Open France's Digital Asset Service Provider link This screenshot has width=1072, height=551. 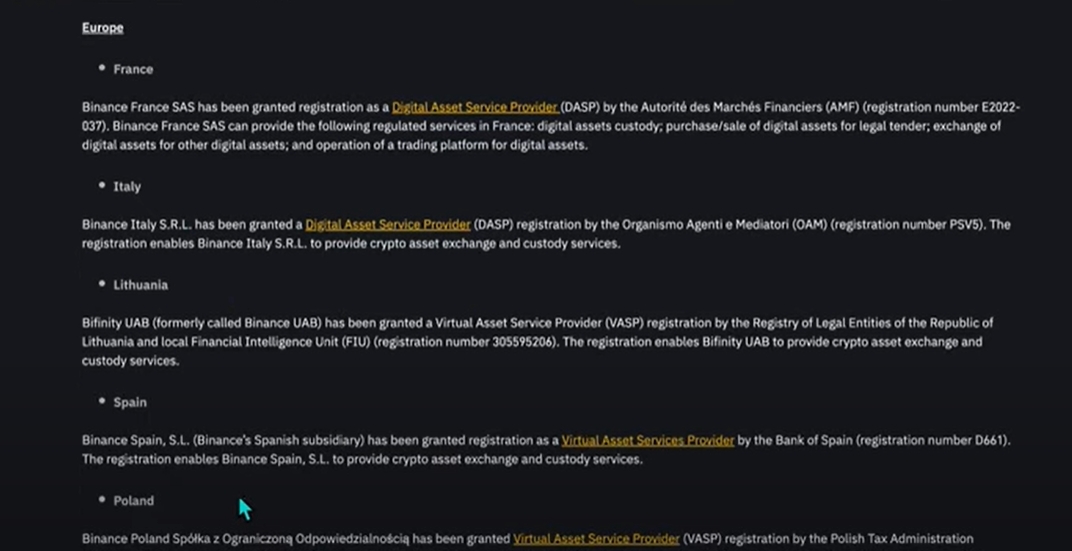pyautogui.click(x=475, y=107)
